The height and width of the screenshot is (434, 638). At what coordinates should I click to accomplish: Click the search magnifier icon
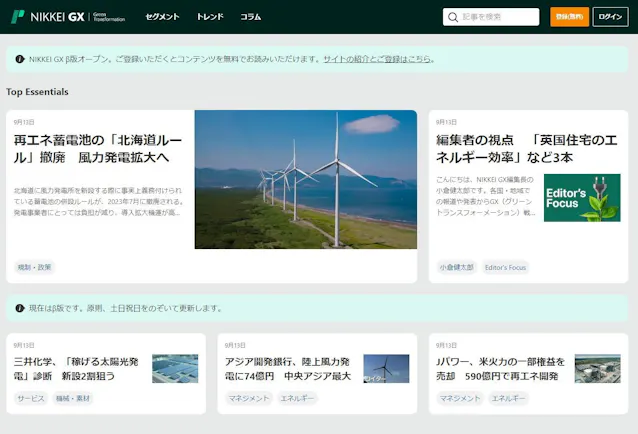tap(453, 17)
